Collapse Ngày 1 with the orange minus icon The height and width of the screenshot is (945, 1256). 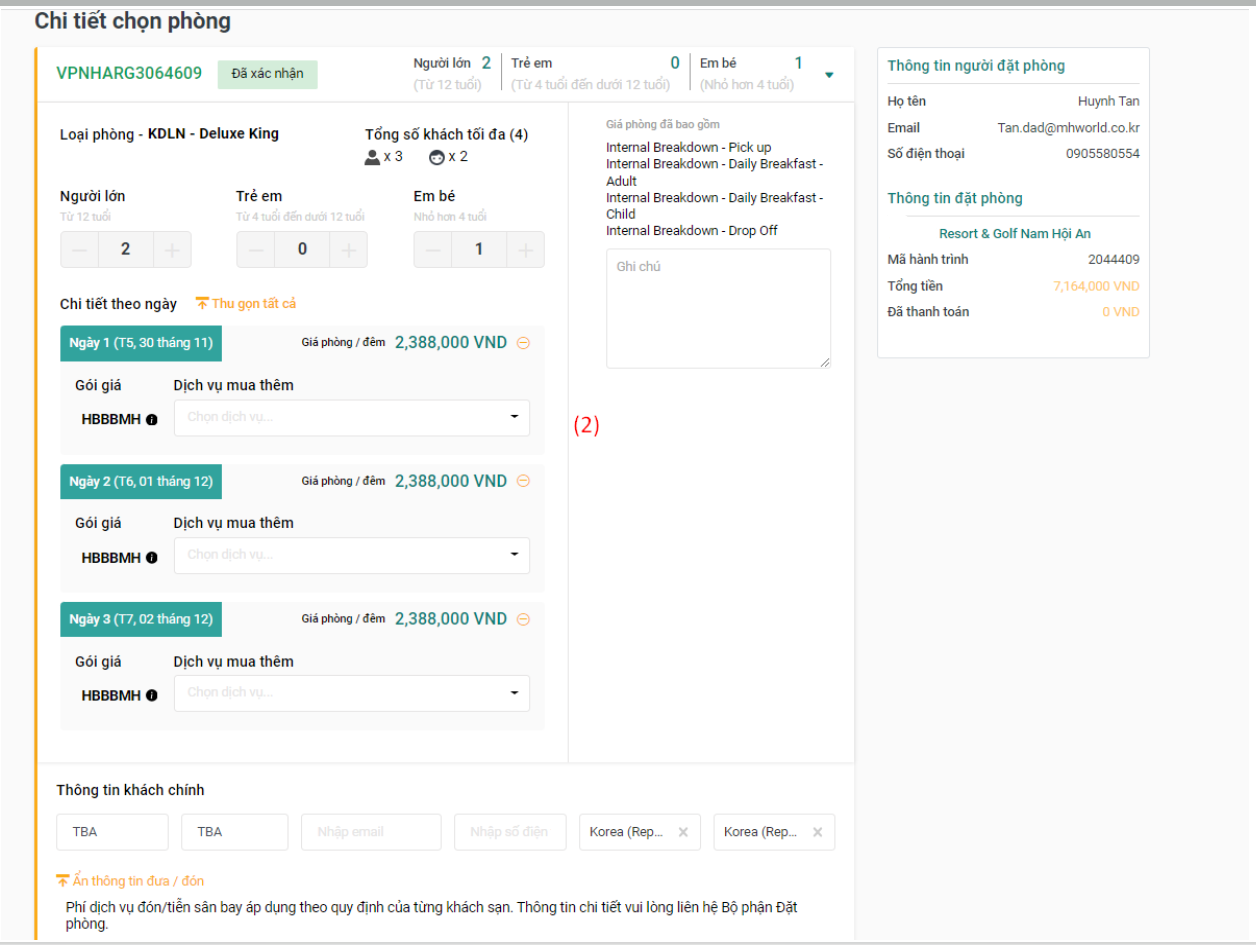[523, 343]
